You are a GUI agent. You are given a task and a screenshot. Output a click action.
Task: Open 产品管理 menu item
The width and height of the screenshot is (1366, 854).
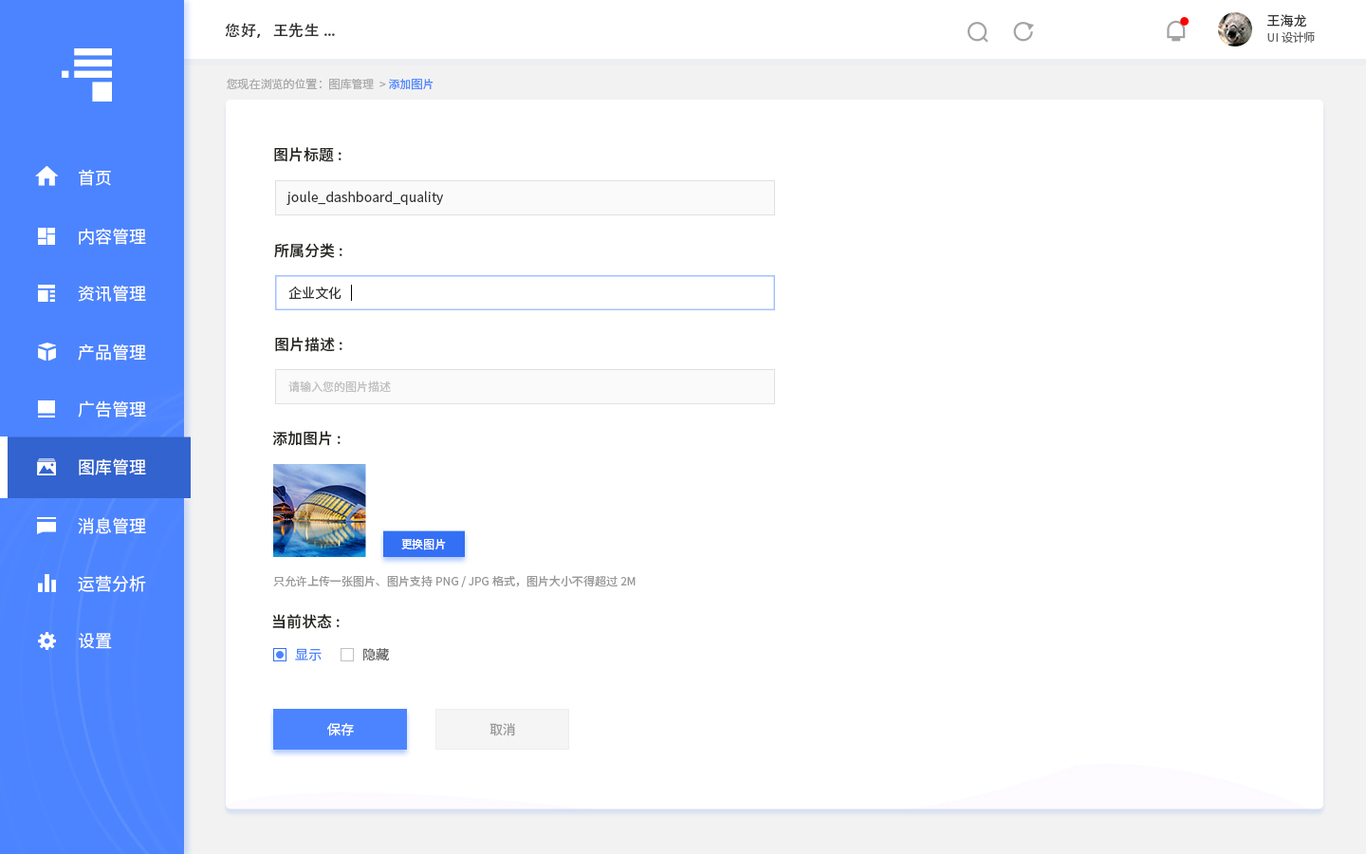pyautogui.click(x=112, y=353)
